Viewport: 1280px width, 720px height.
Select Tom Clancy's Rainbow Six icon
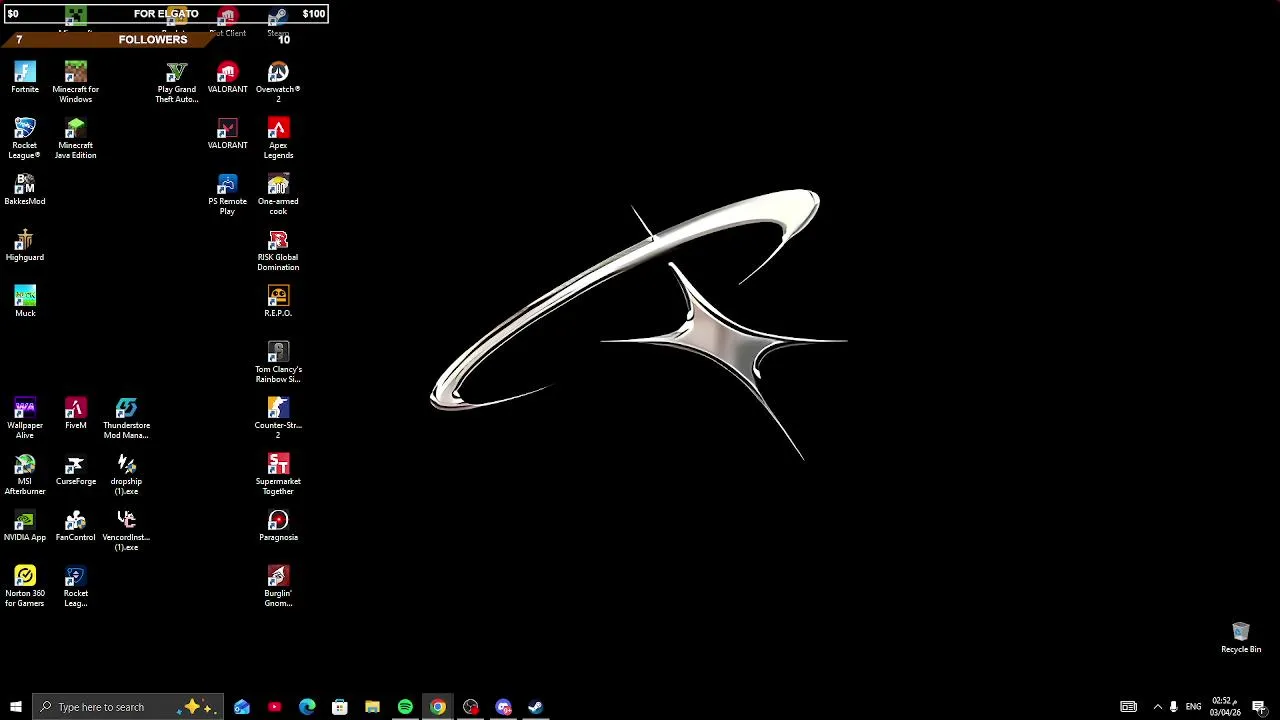click(x=278, y=363)
